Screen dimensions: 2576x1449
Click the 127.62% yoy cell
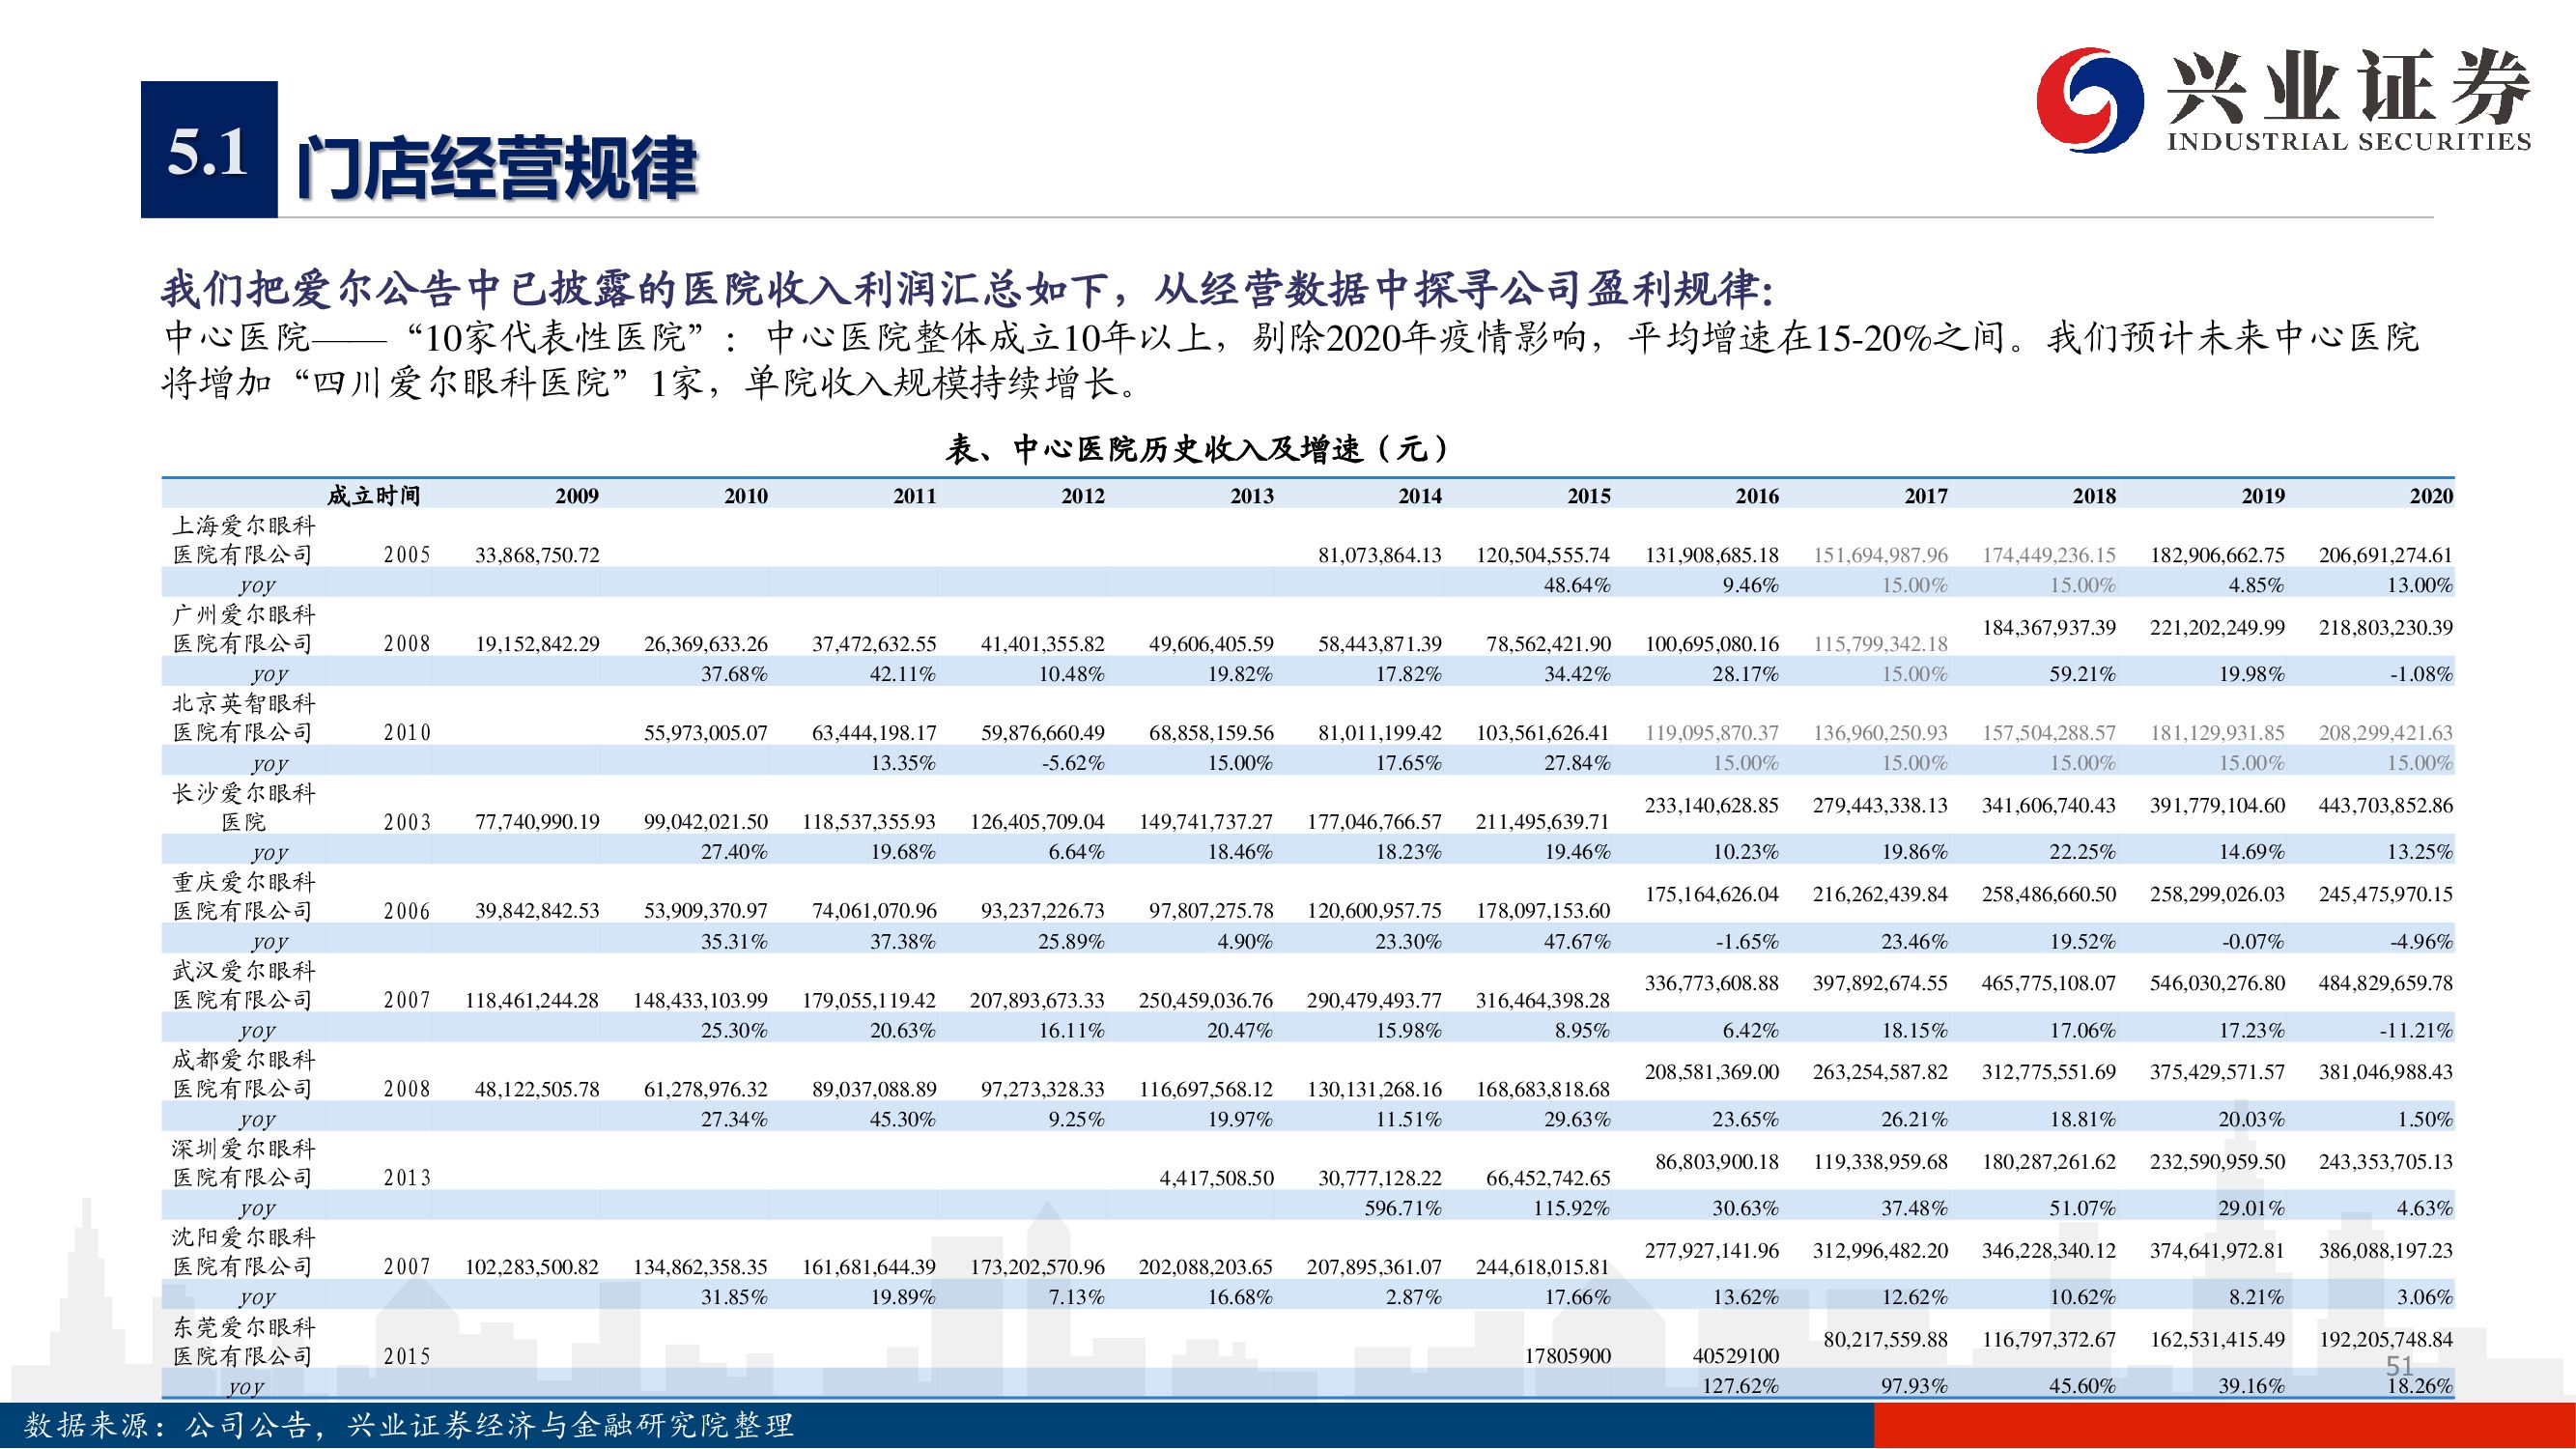pyautogui.click(x=1740, y=1386)
